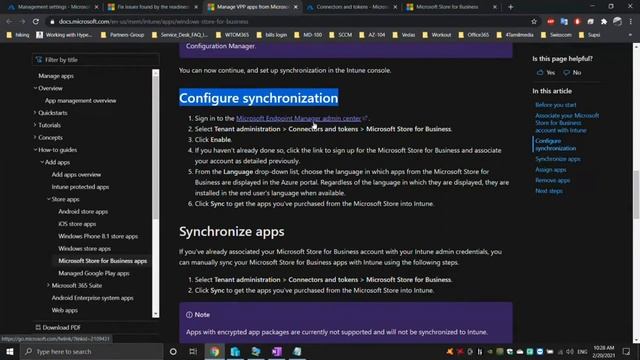The height and width of the screenshot is (360, 640).
Task: Open App management overview page
Action: click(x=80, y=100)
